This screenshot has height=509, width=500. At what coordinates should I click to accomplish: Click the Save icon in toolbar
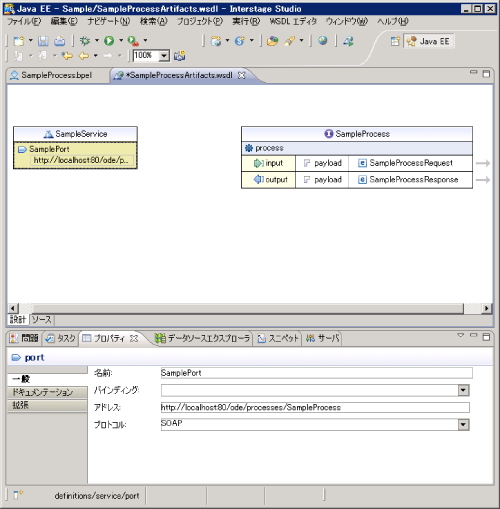tap(43, 41)
